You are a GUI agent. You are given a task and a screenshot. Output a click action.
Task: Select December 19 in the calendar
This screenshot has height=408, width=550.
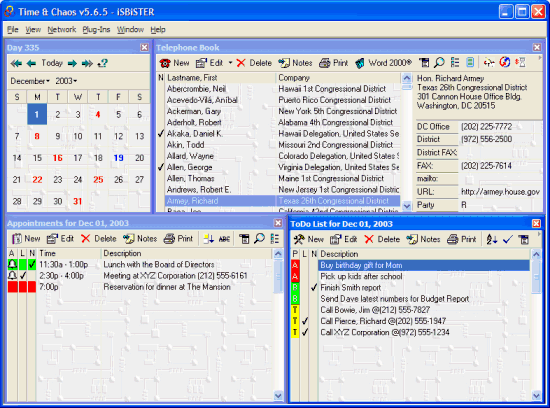click(x=119, y=158)
